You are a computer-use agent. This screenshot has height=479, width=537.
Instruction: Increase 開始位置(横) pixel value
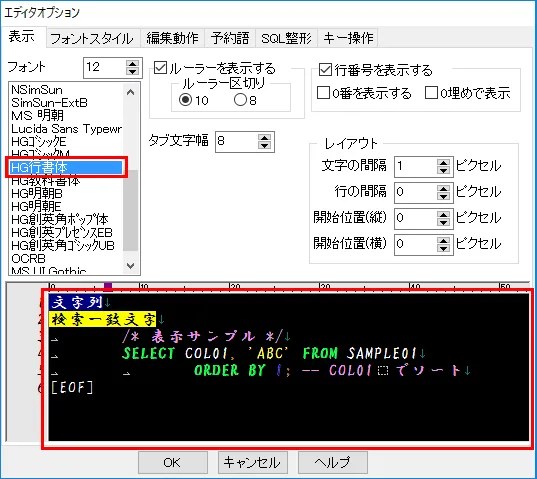pos(444,241)
